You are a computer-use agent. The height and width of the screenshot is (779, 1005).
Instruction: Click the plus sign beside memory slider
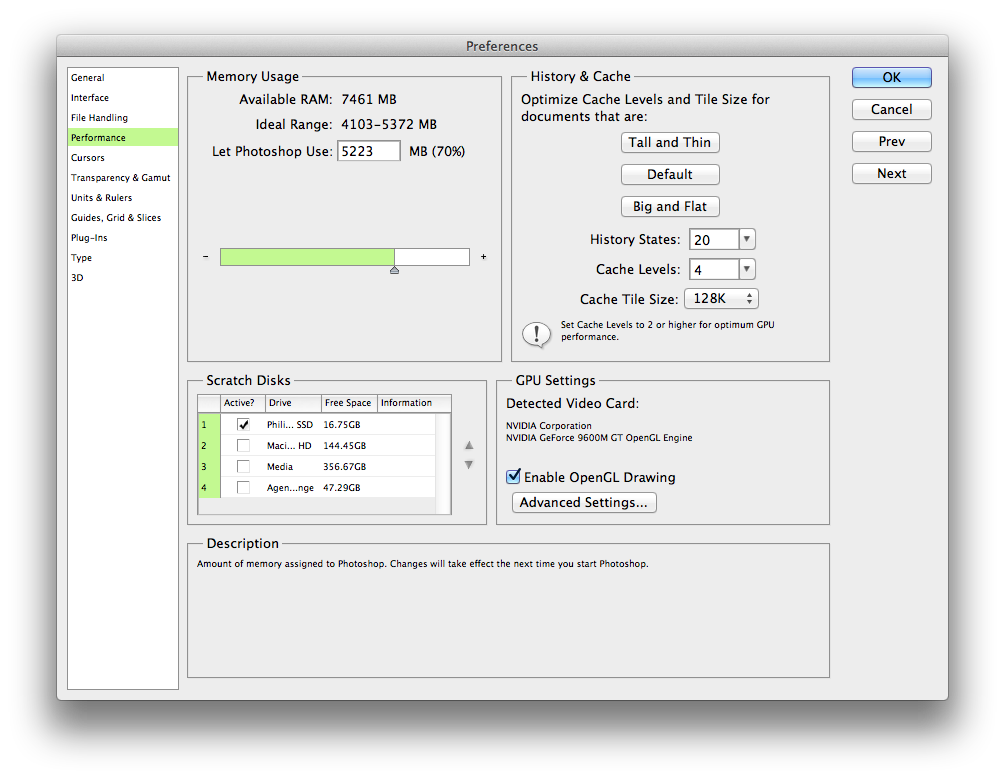[483, 256]
